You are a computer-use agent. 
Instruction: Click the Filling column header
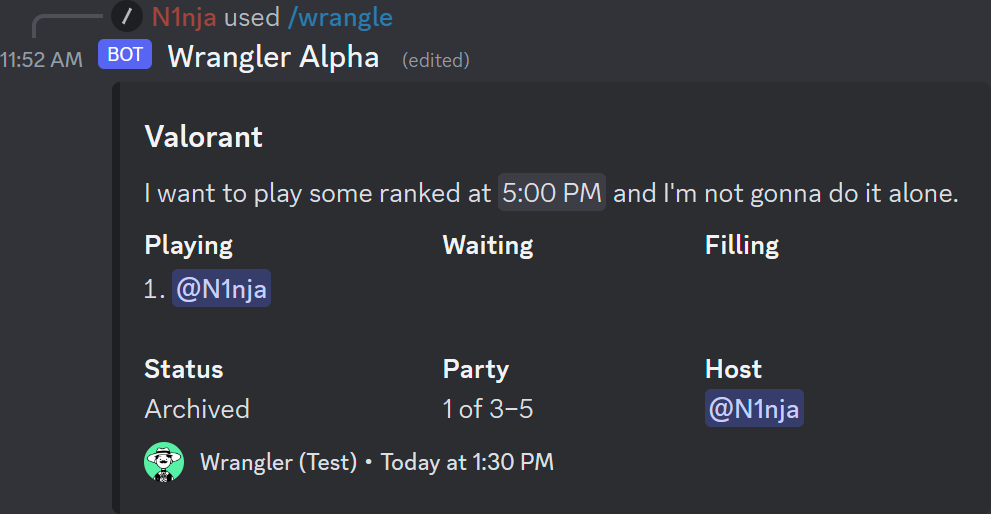click(x=741, y=245)
